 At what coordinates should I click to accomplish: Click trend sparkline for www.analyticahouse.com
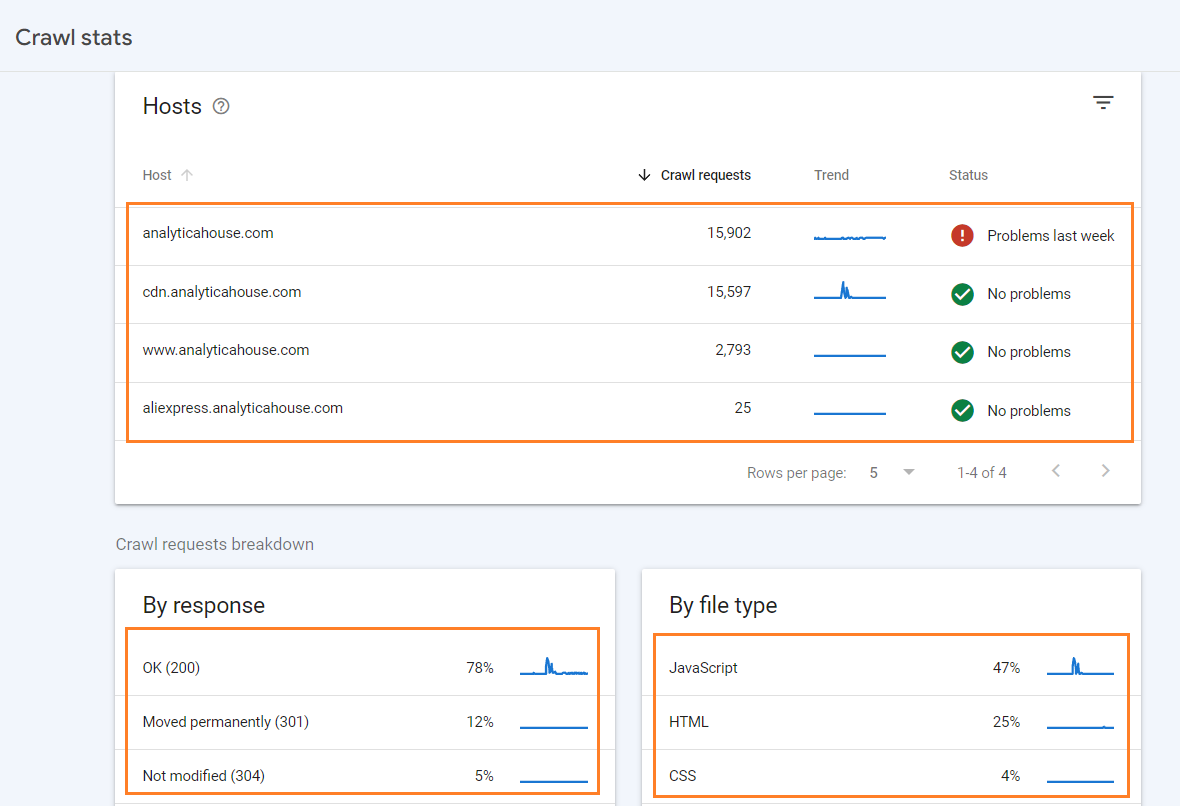tap(850, 354)
